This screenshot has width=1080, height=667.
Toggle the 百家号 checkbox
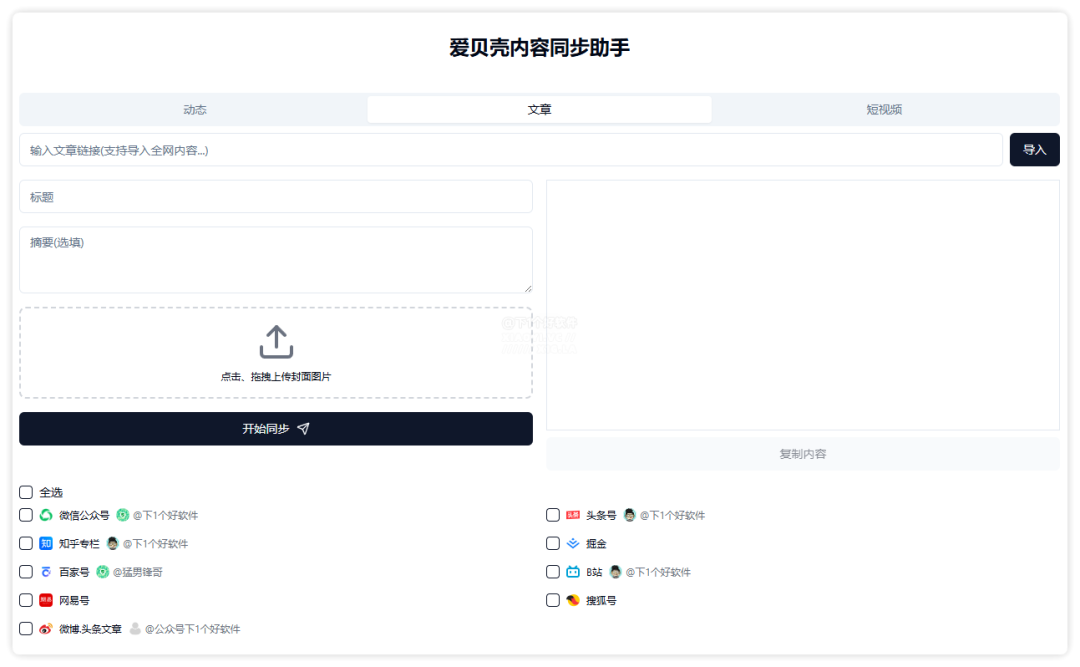pos(26,572)
